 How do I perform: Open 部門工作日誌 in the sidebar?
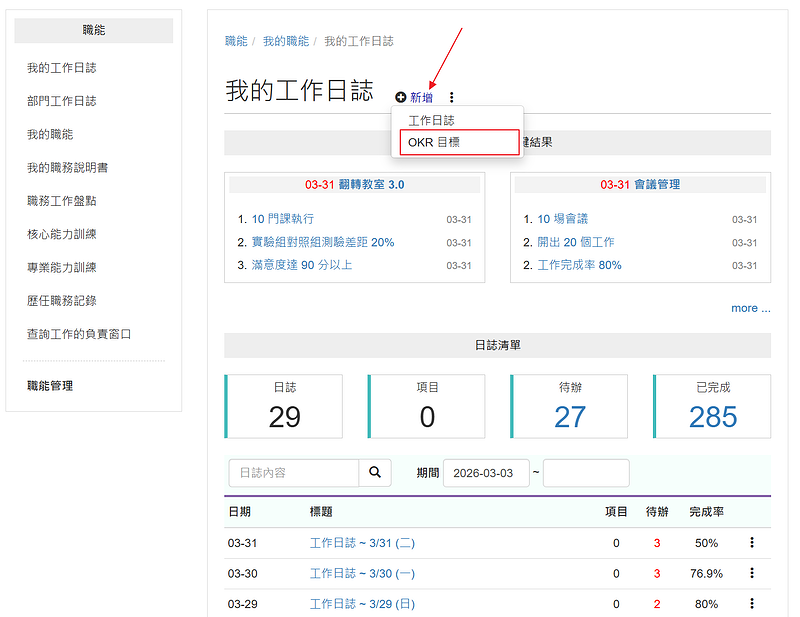[61, 101]
